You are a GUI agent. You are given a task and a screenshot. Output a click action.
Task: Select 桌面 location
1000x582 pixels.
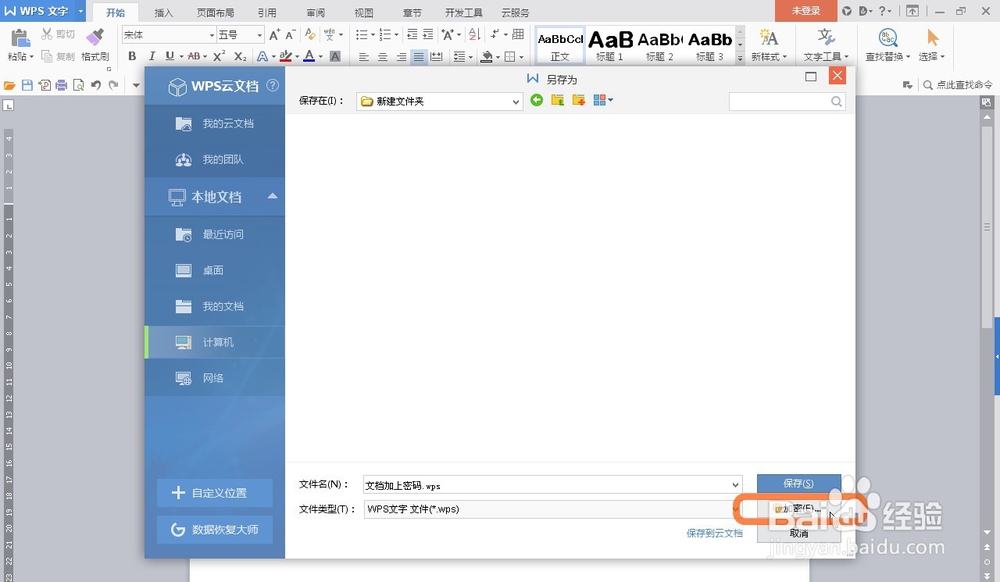(215, 270)
